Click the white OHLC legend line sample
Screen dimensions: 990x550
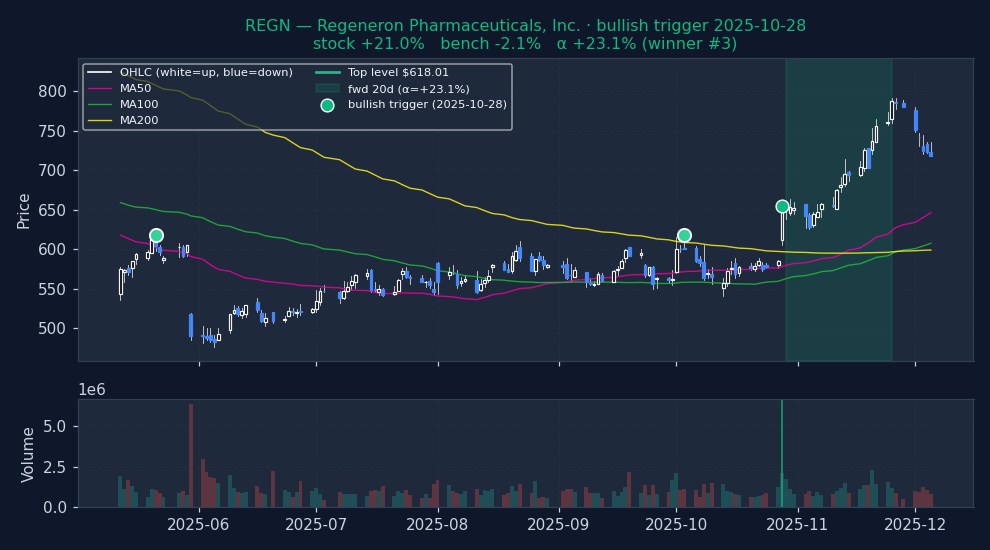tap(100, 73)
